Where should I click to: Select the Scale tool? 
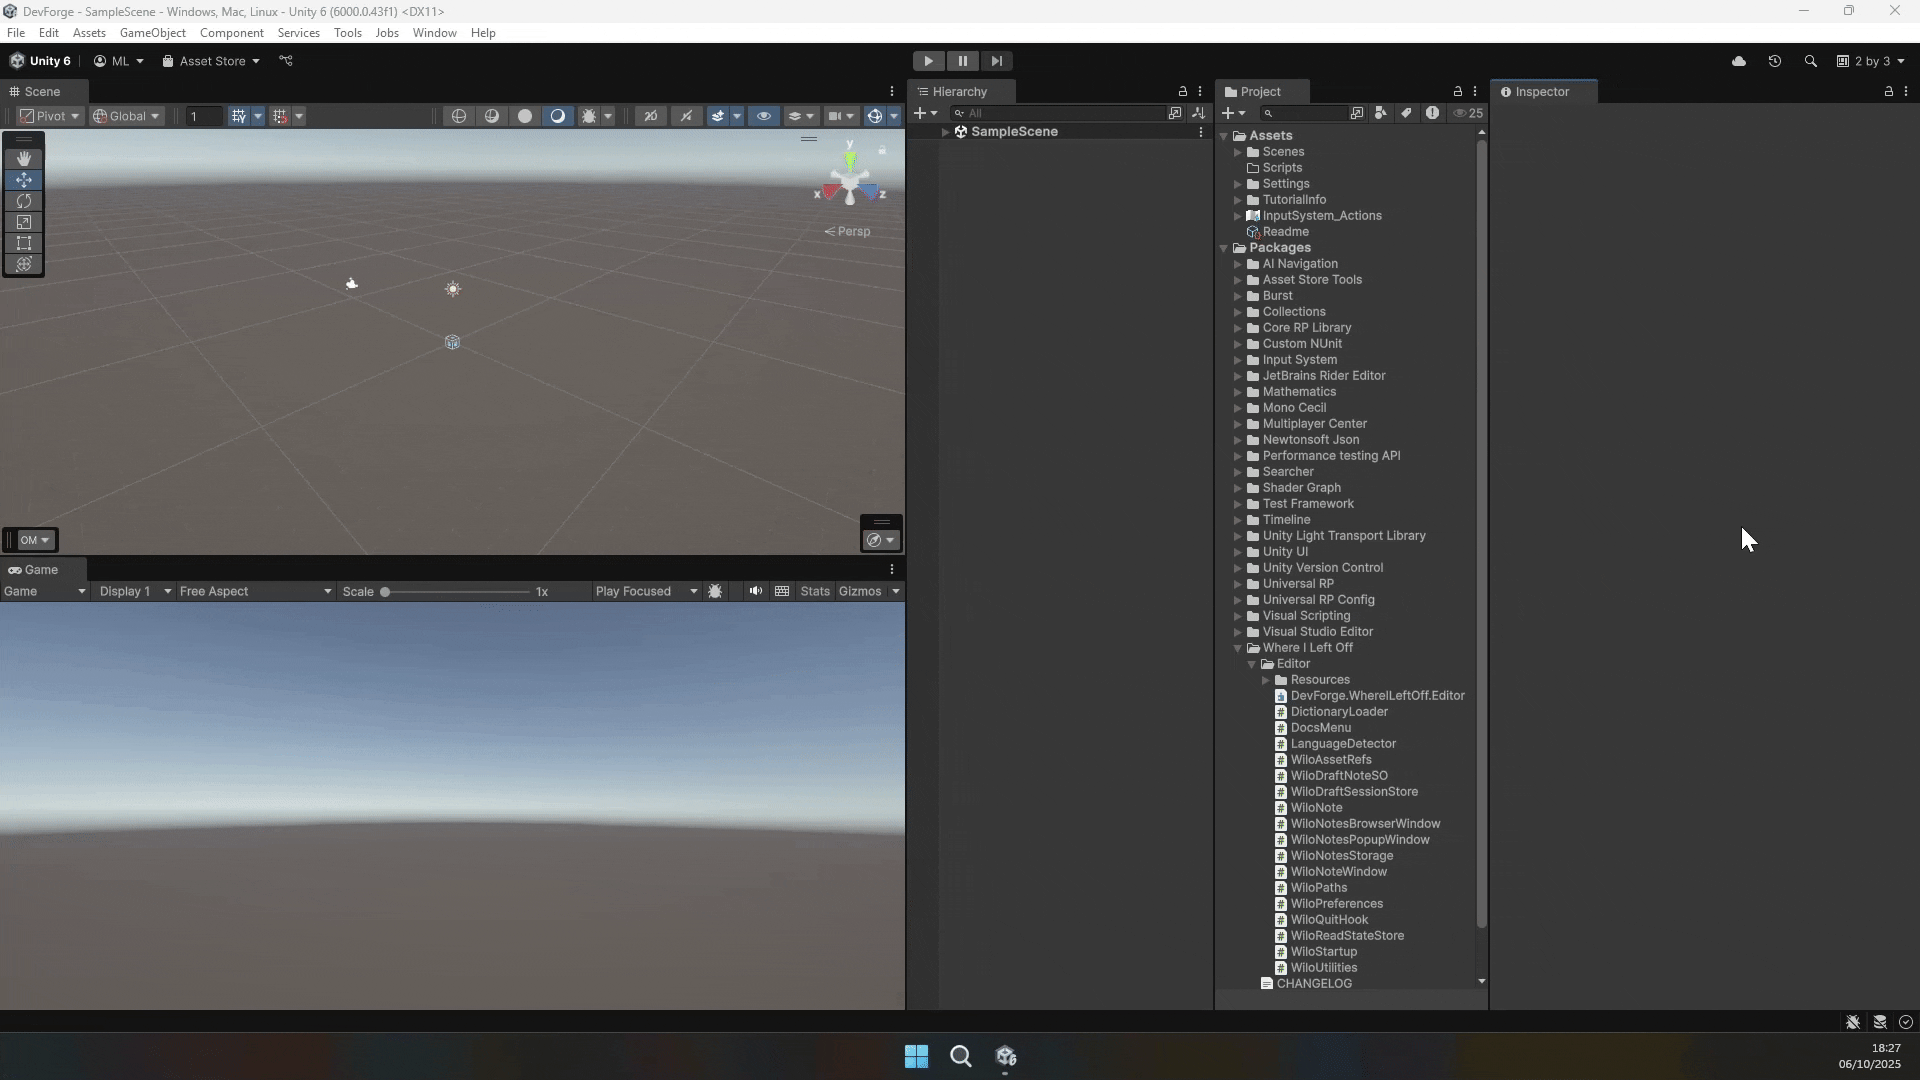[24, 222]
